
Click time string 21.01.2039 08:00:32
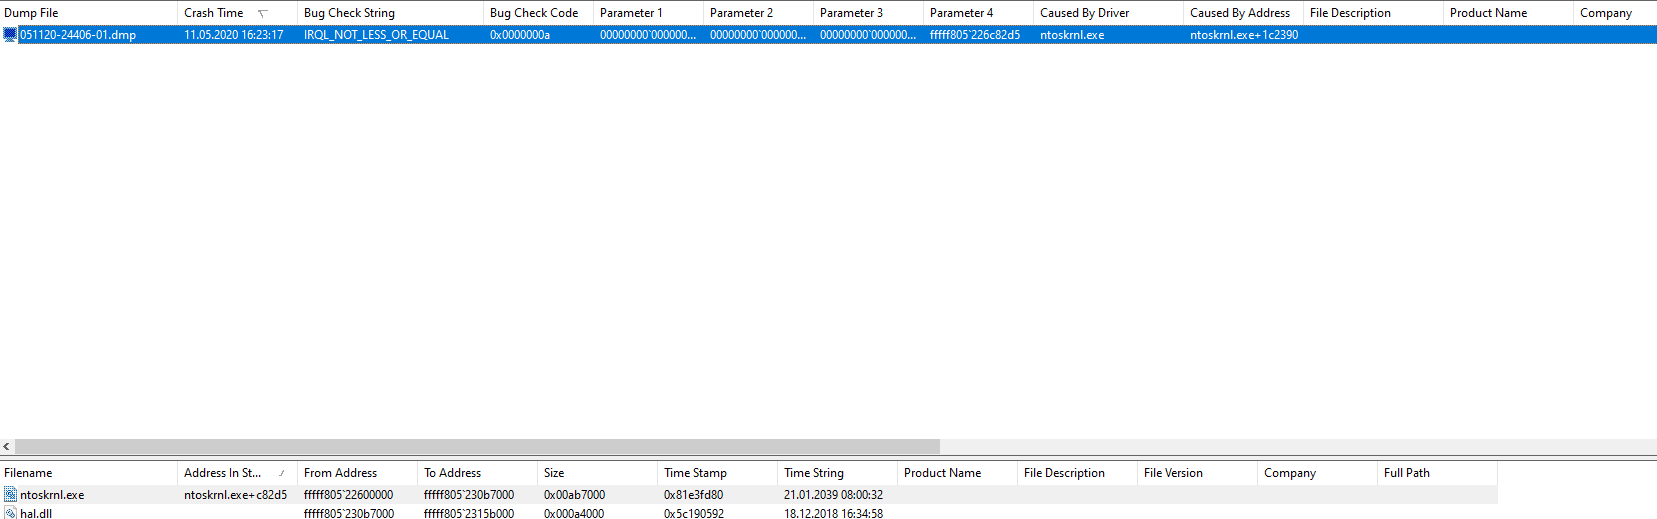(x=834, y=495)
